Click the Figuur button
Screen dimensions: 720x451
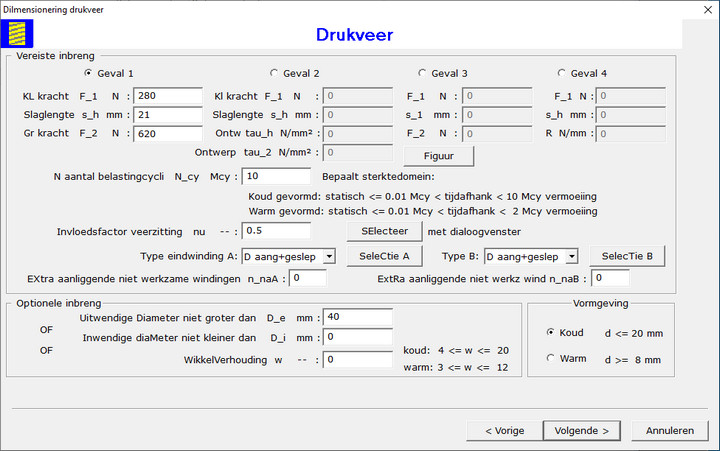point(439,156)
